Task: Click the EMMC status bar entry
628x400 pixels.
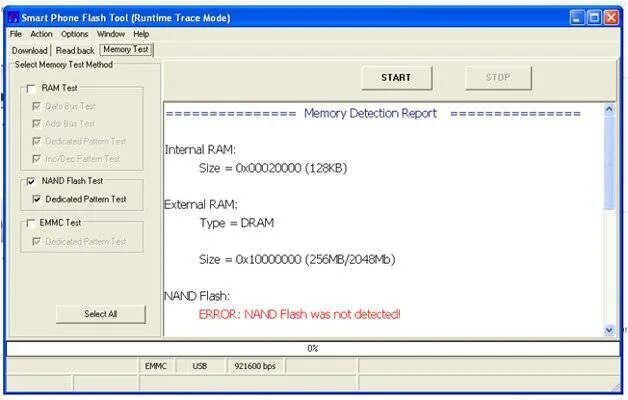Action: 156,366
